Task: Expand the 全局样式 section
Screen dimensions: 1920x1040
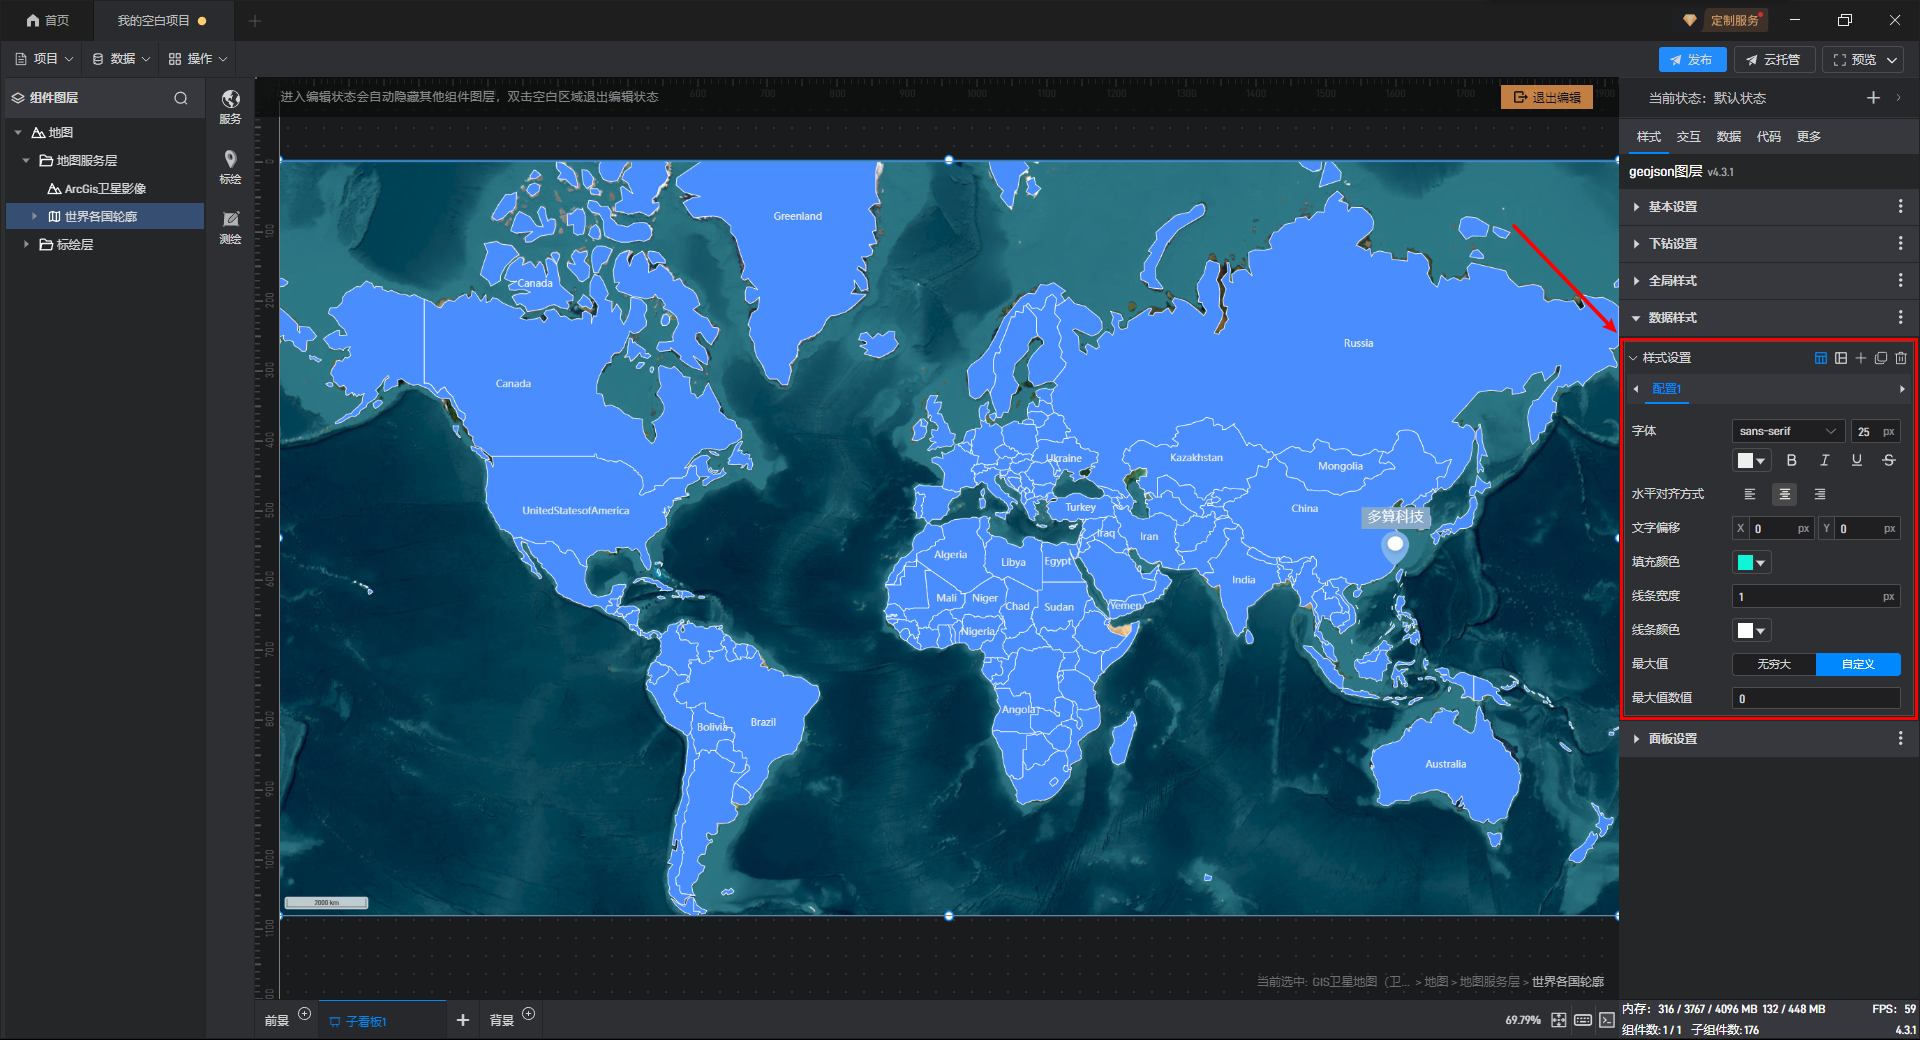Action: pyautogui.click(x=1636, y=281)
